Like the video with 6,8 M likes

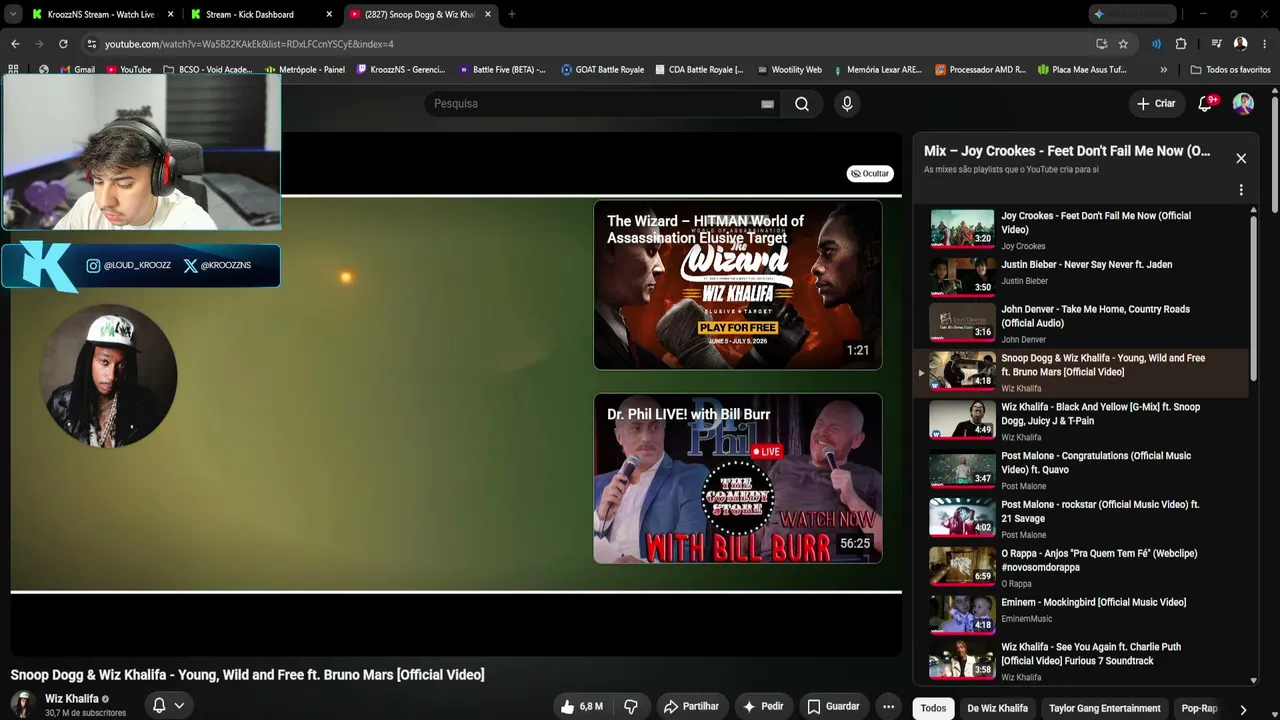click(x=581, y=706)
